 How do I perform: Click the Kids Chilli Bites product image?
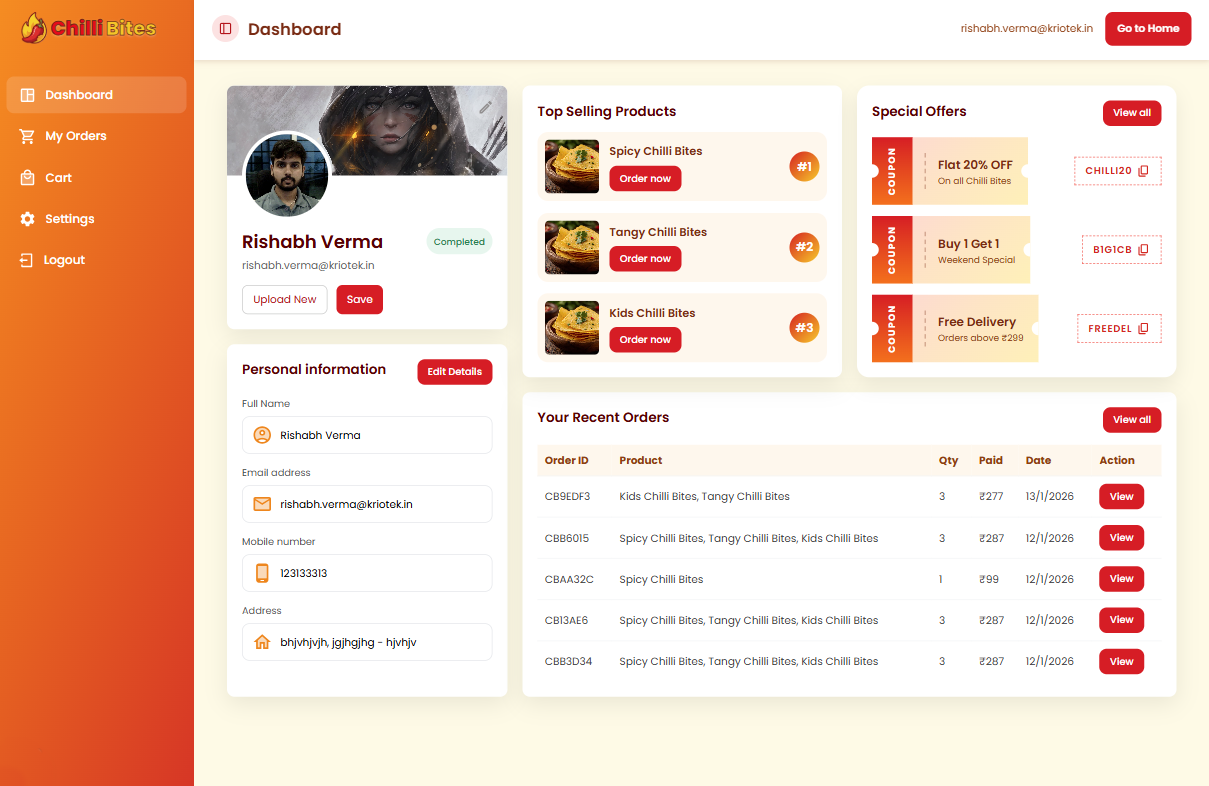click(572, 328)
